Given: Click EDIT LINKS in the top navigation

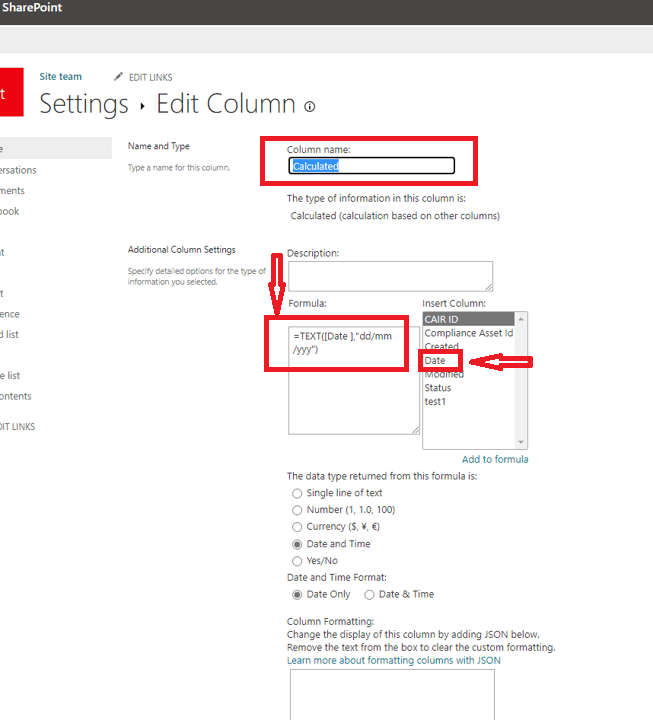Looking at the screenshot, I should click(x=151, y=77).
